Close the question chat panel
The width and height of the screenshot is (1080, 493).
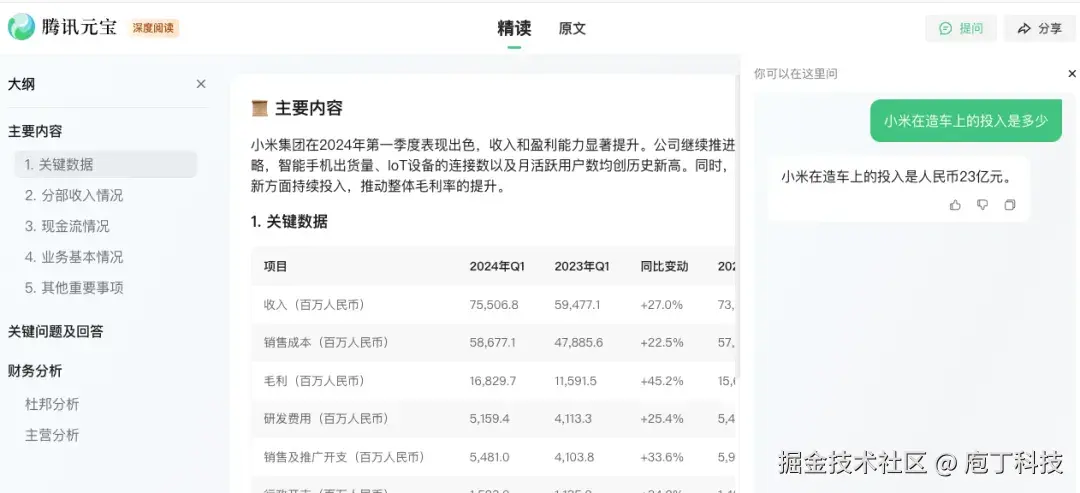click(1072, 74)
